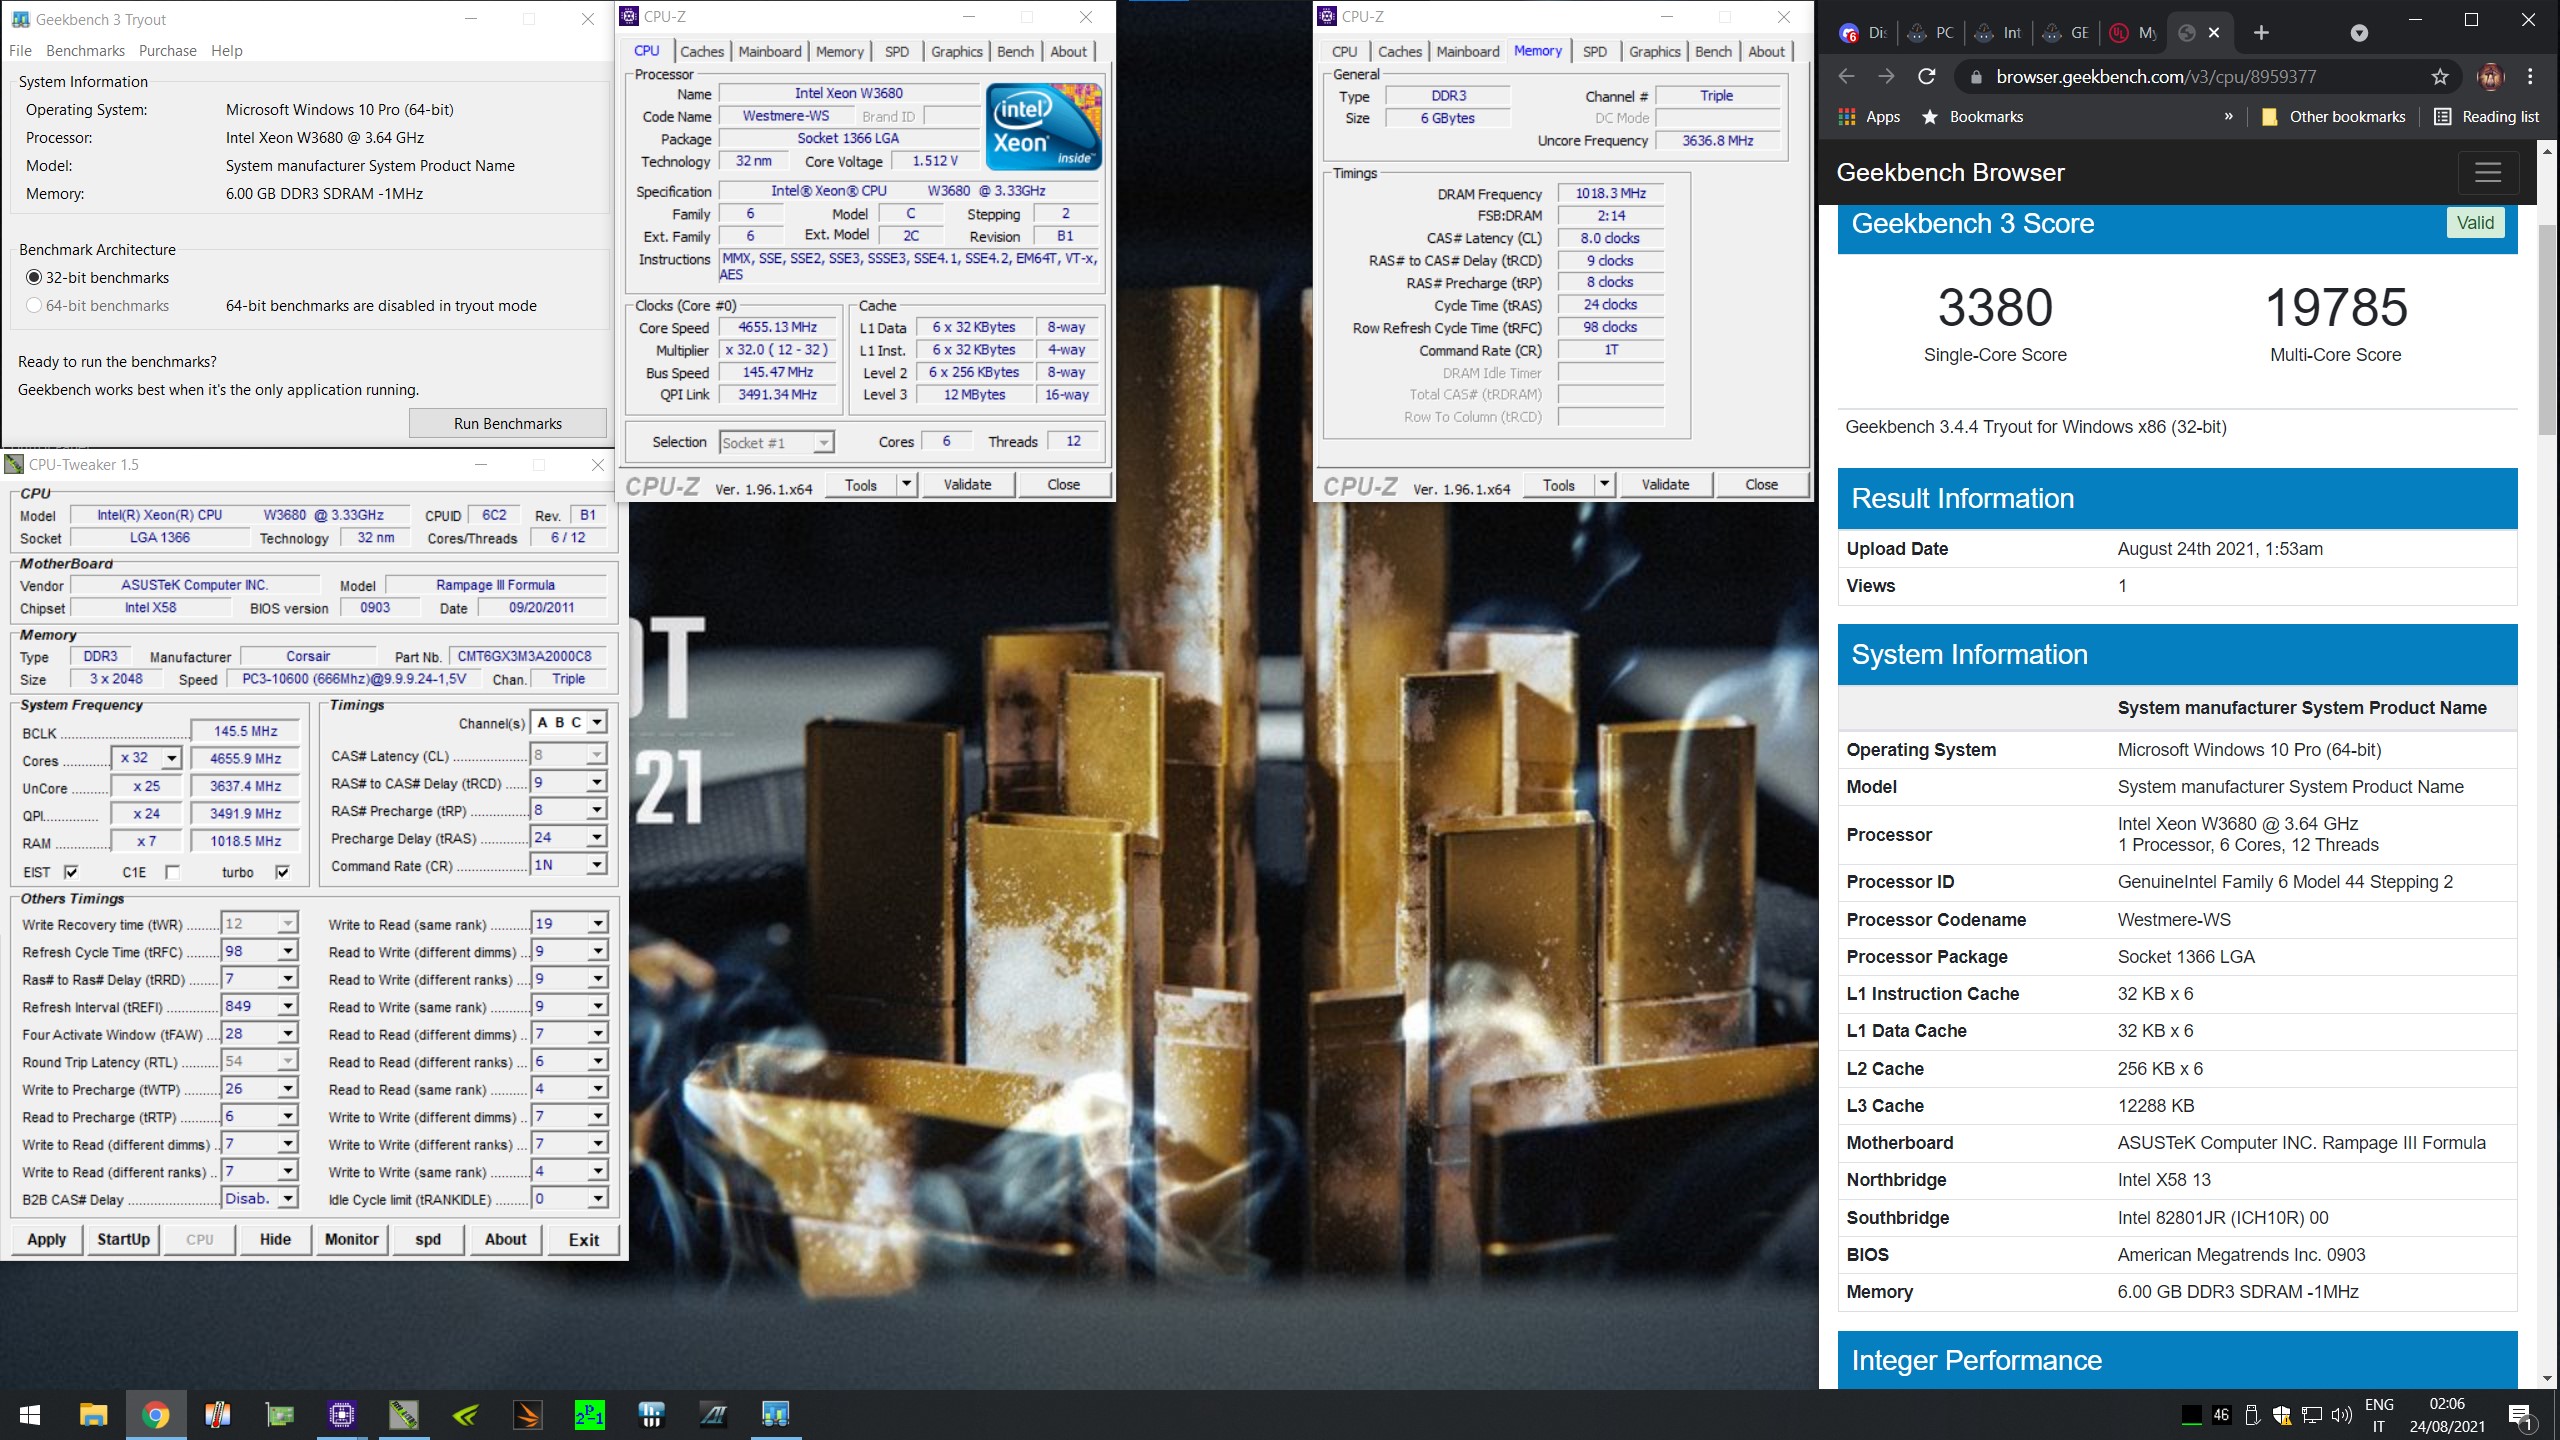This screenshot has width=2560, height=1440.
Task: Switch to SPD tab in right CPU-Z
Action: point(1595,52)
